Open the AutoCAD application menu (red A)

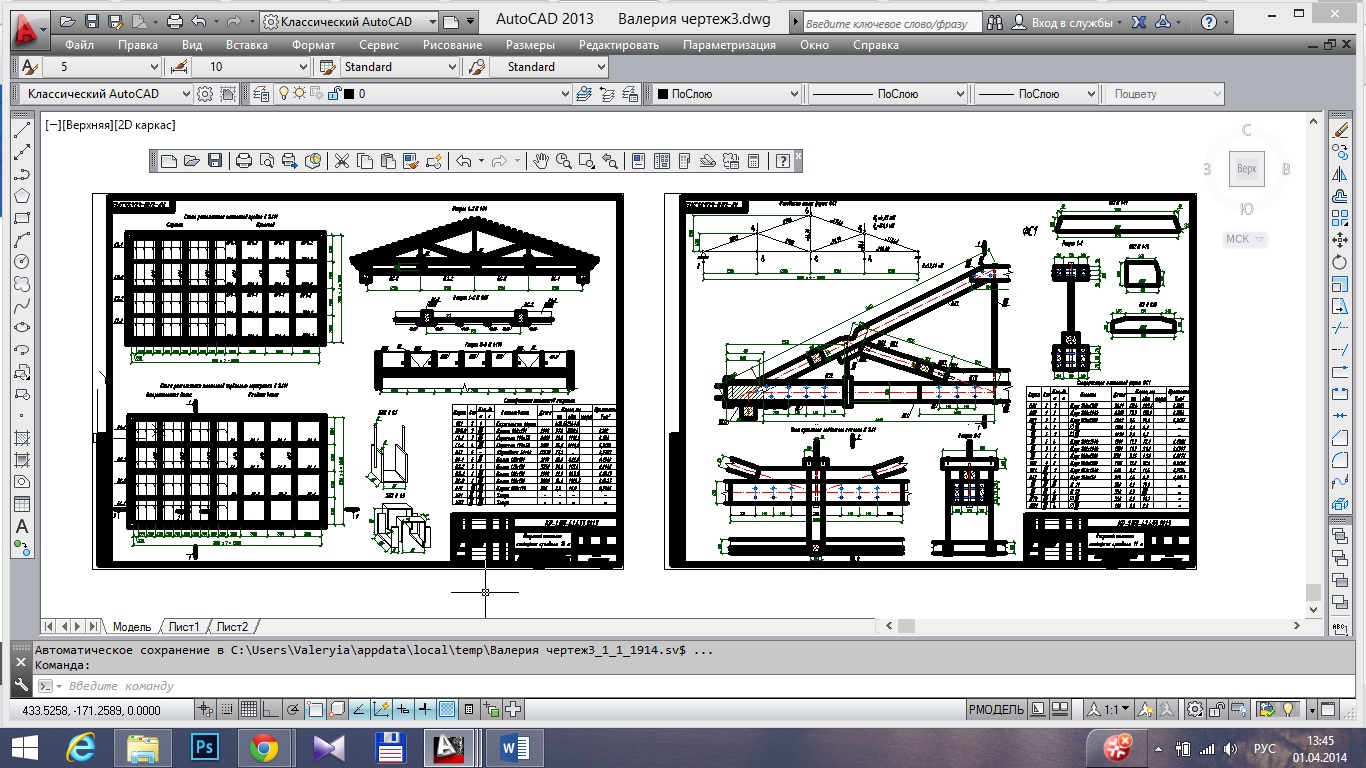[29, 32]
